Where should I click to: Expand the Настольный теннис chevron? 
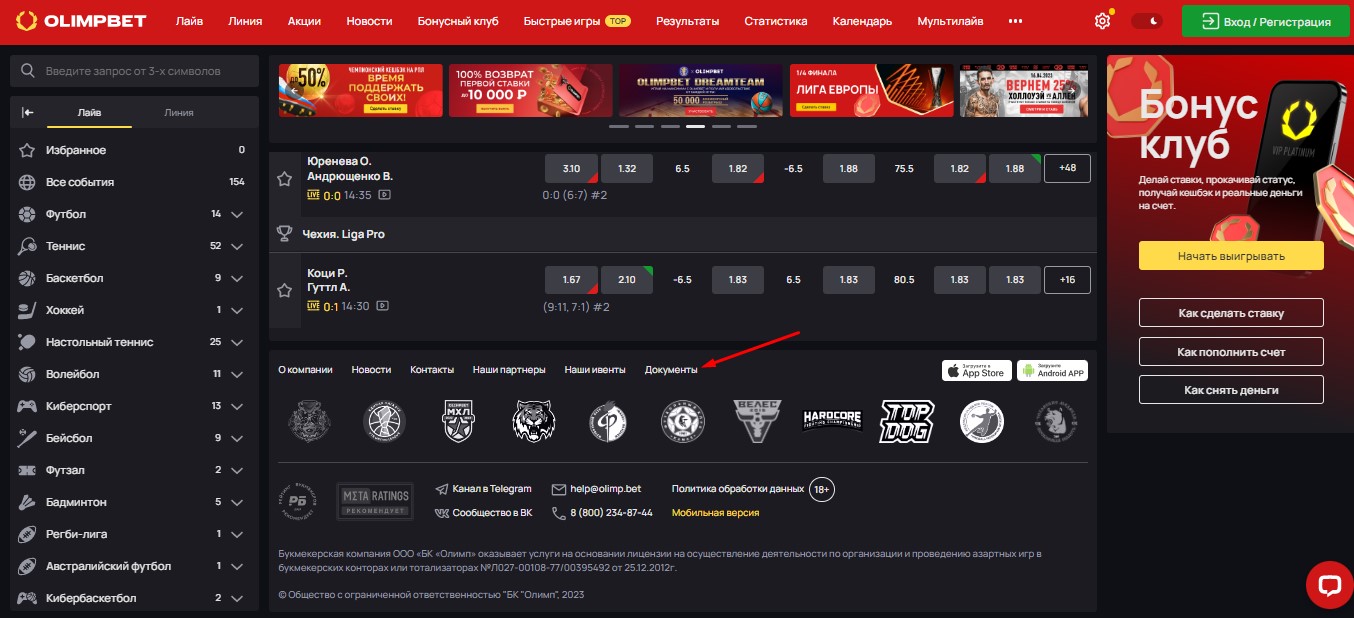tap(237, 342)
